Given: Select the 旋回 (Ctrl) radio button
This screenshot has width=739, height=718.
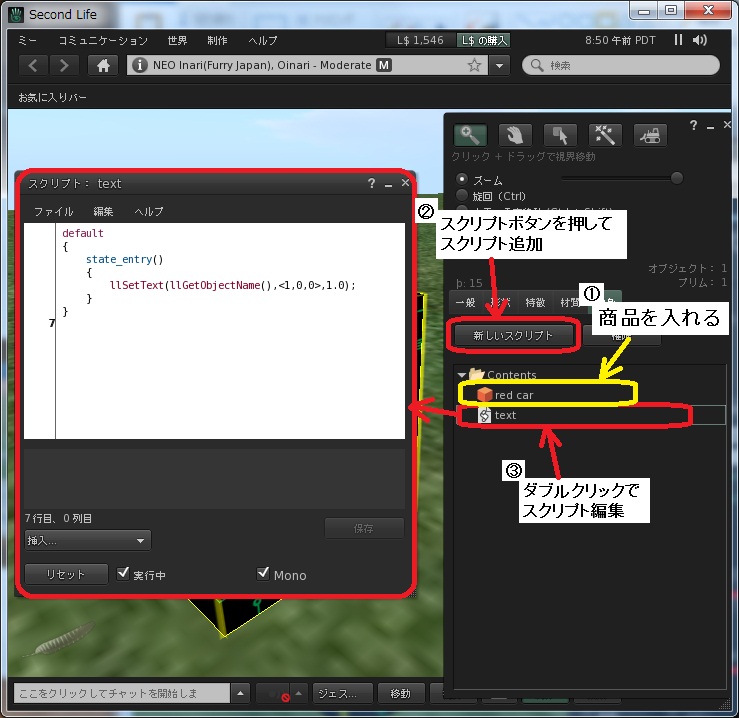Looking at the screenshot, I should click(461, 196).
